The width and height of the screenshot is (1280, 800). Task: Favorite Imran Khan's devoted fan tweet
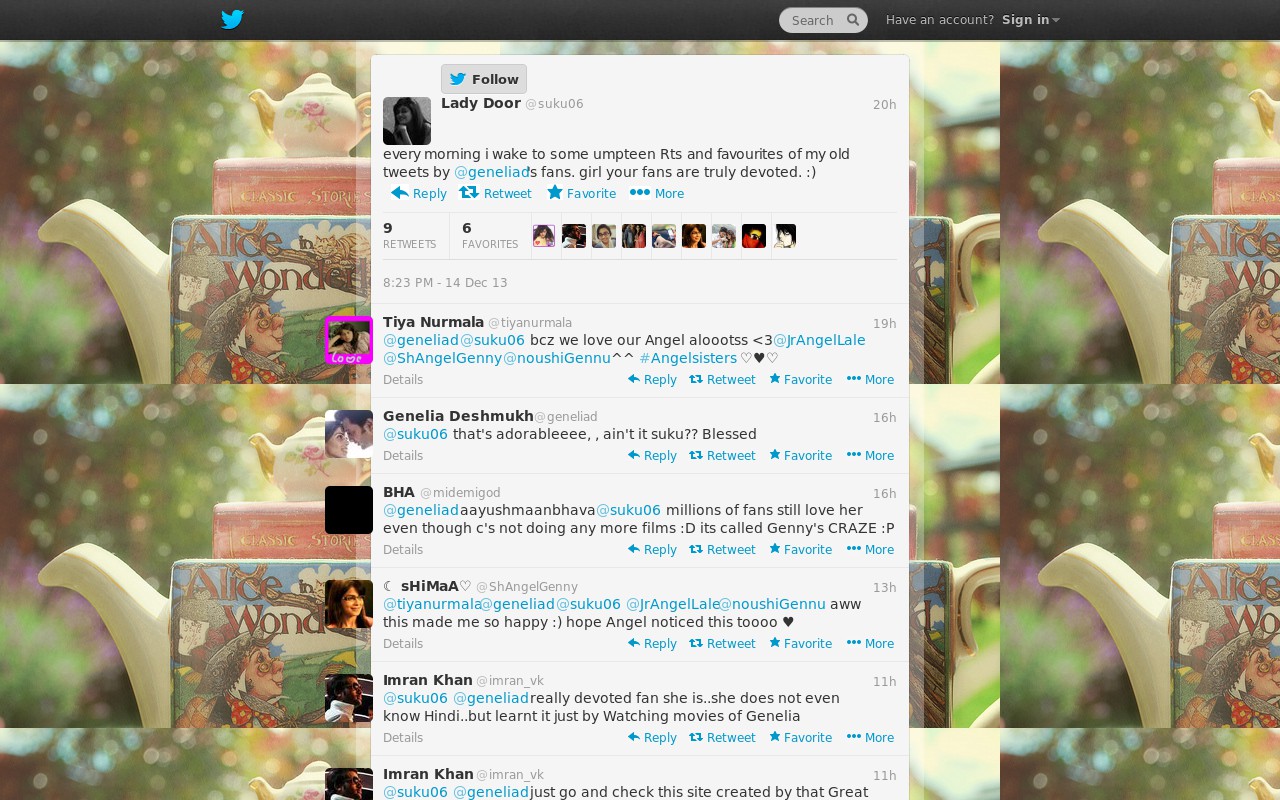tap(800, 738)
